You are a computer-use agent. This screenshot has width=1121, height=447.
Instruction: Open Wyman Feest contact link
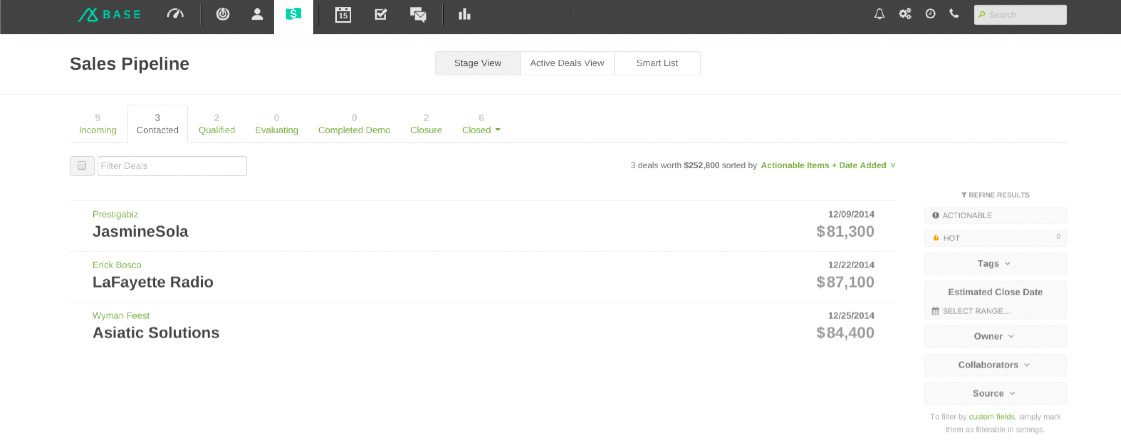(x=121, y=316)
